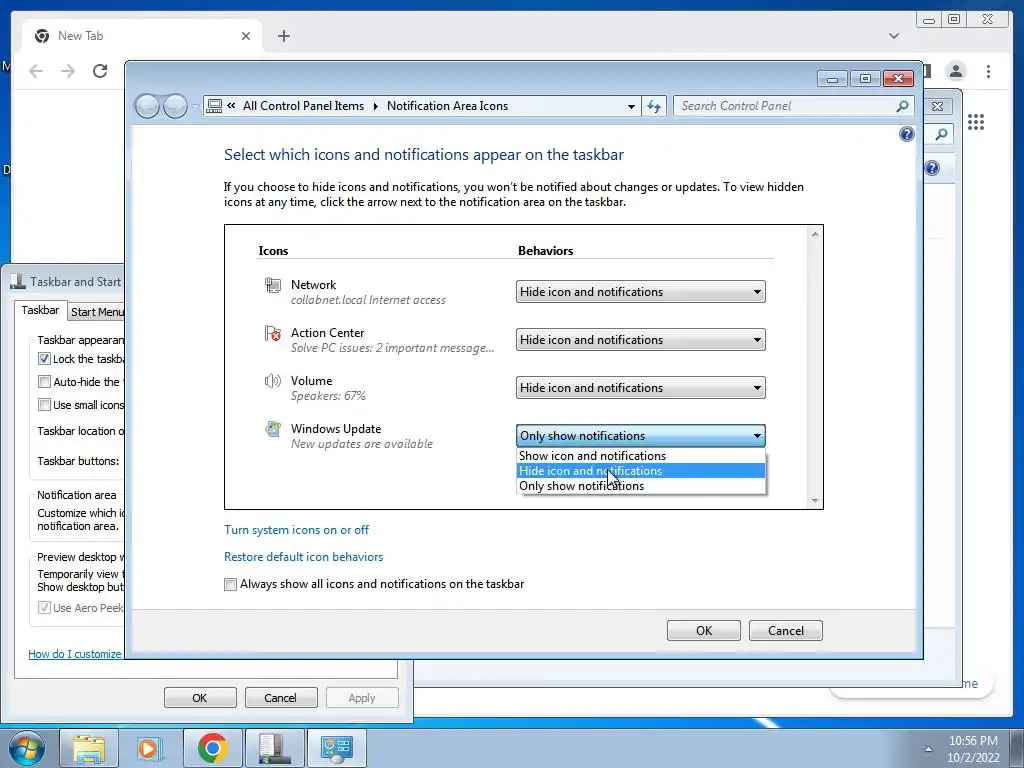Open the server icon on the taskbar
The image size is (1024, 768).
pos(274,748)
